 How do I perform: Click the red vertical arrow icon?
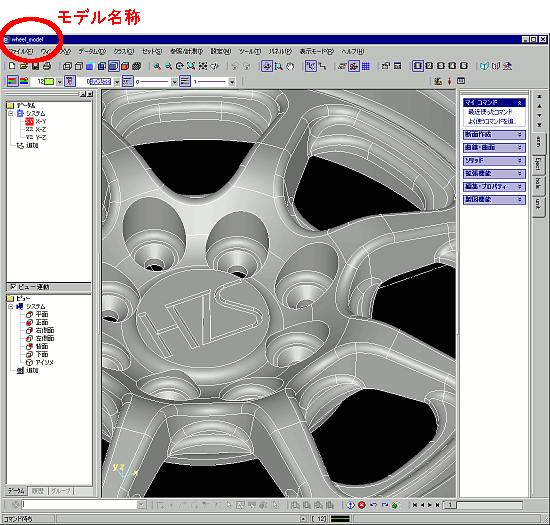click(x=449, y=81)
